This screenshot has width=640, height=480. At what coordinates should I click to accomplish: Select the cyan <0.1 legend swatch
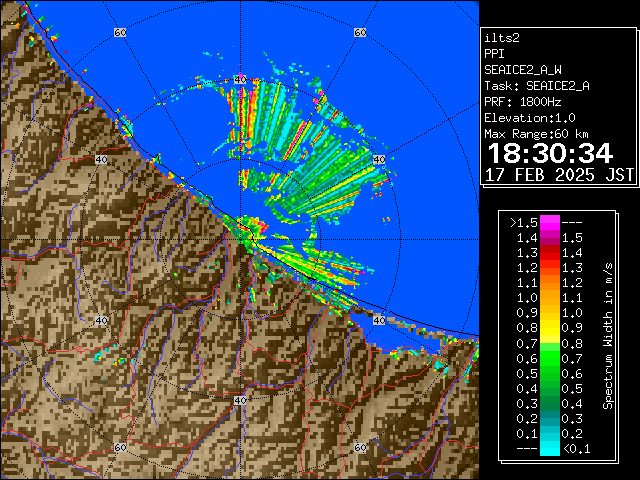[x=550, y=448]
